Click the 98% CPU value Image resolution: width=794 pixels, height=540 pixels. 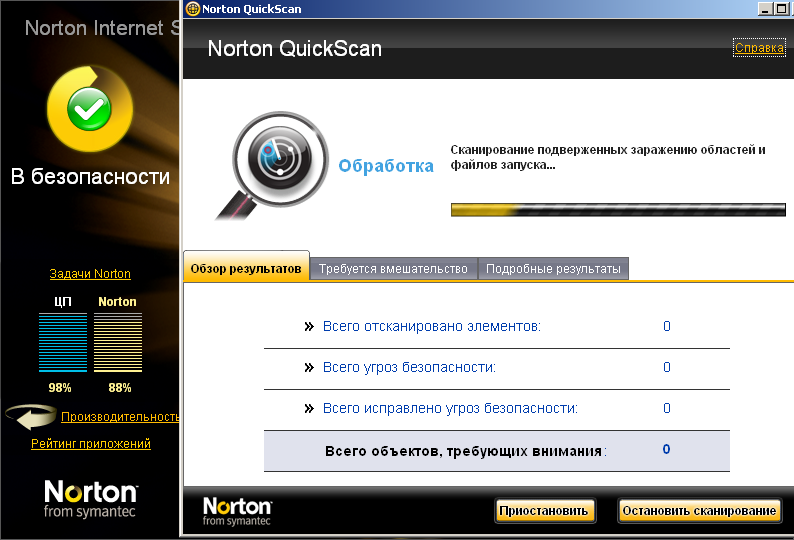pyautogui.click(x=60, y=388)
